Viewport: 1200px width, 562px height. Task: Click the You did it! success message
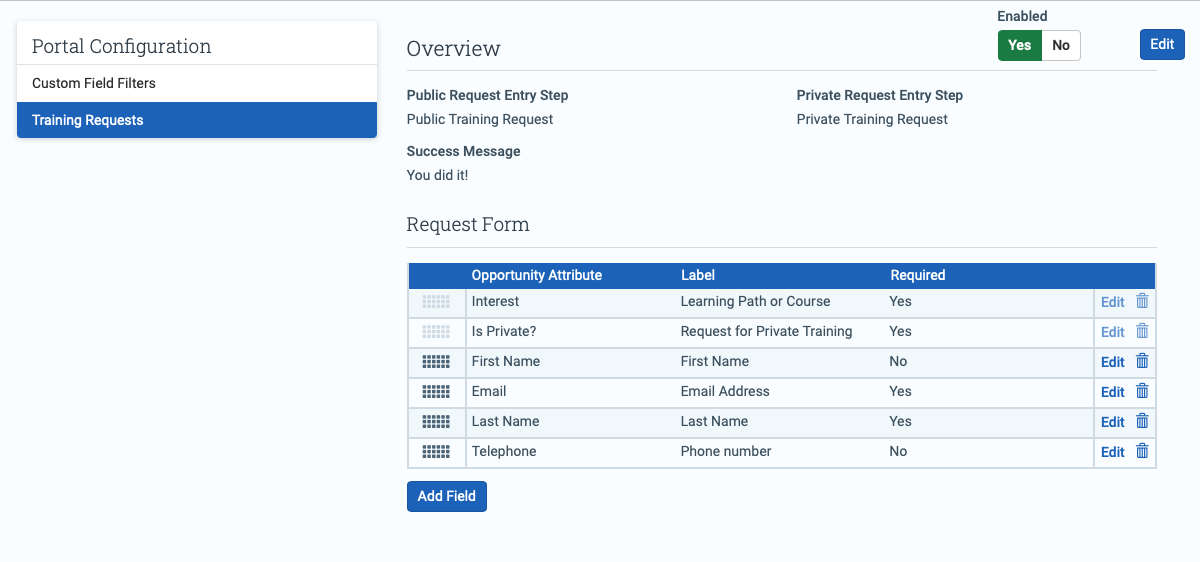[437, 175]
